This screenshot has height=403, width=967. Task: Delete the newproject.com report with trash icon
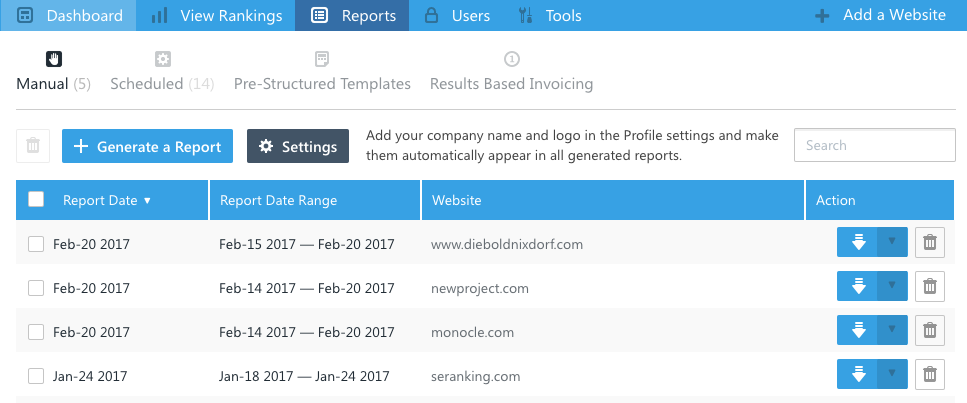tap(930, 286)
